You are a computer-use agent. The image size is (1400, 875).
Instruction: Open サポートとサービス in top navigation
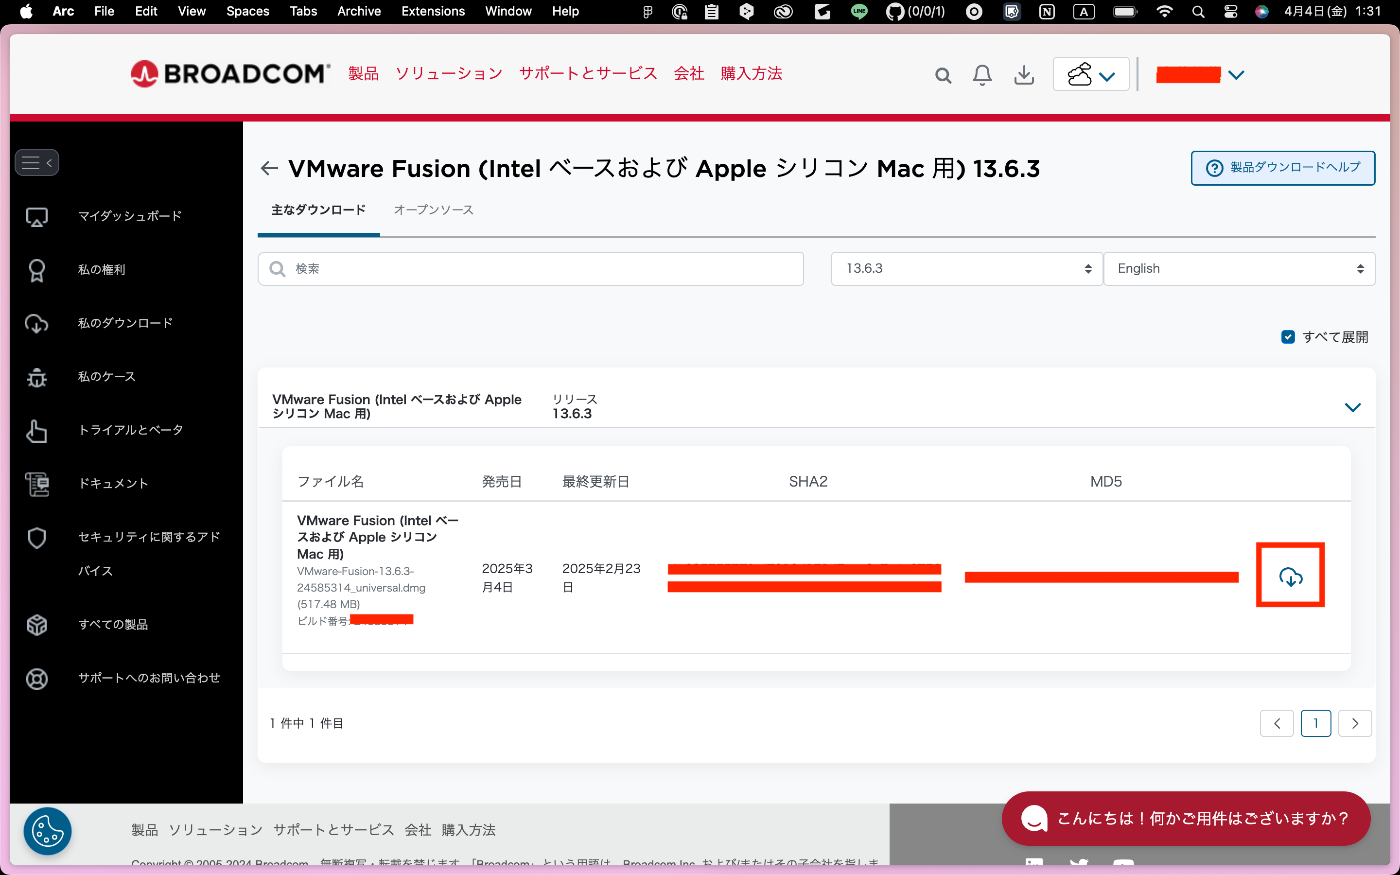[x=588, y=74]
